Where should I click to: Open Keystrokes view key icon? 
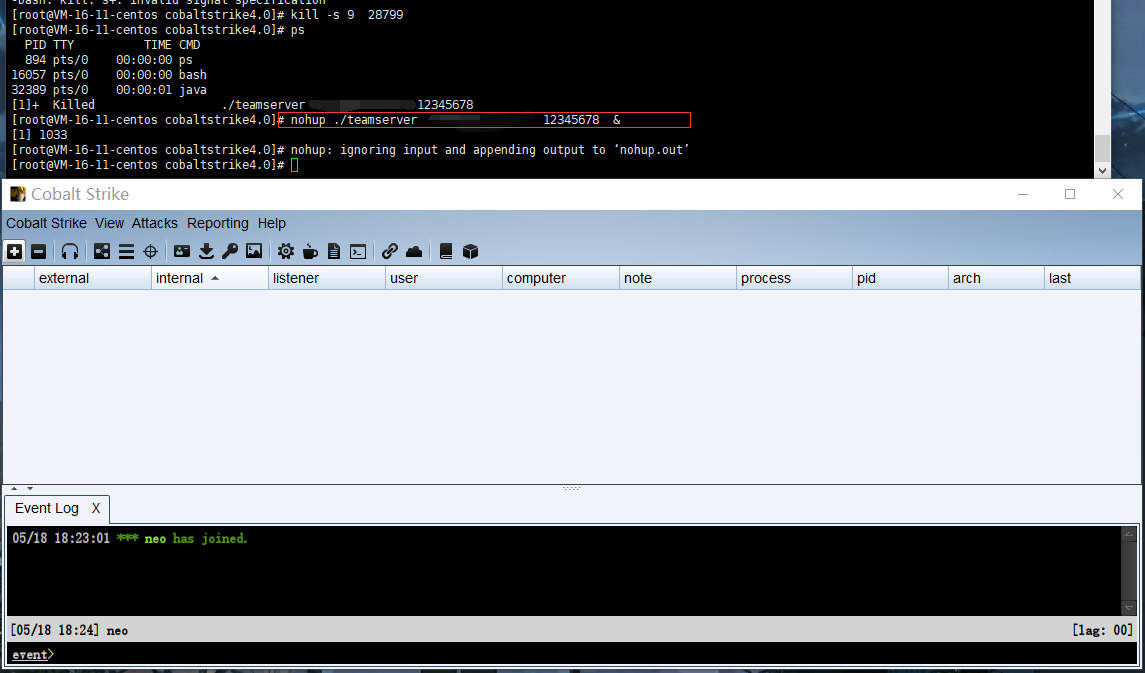230,252
